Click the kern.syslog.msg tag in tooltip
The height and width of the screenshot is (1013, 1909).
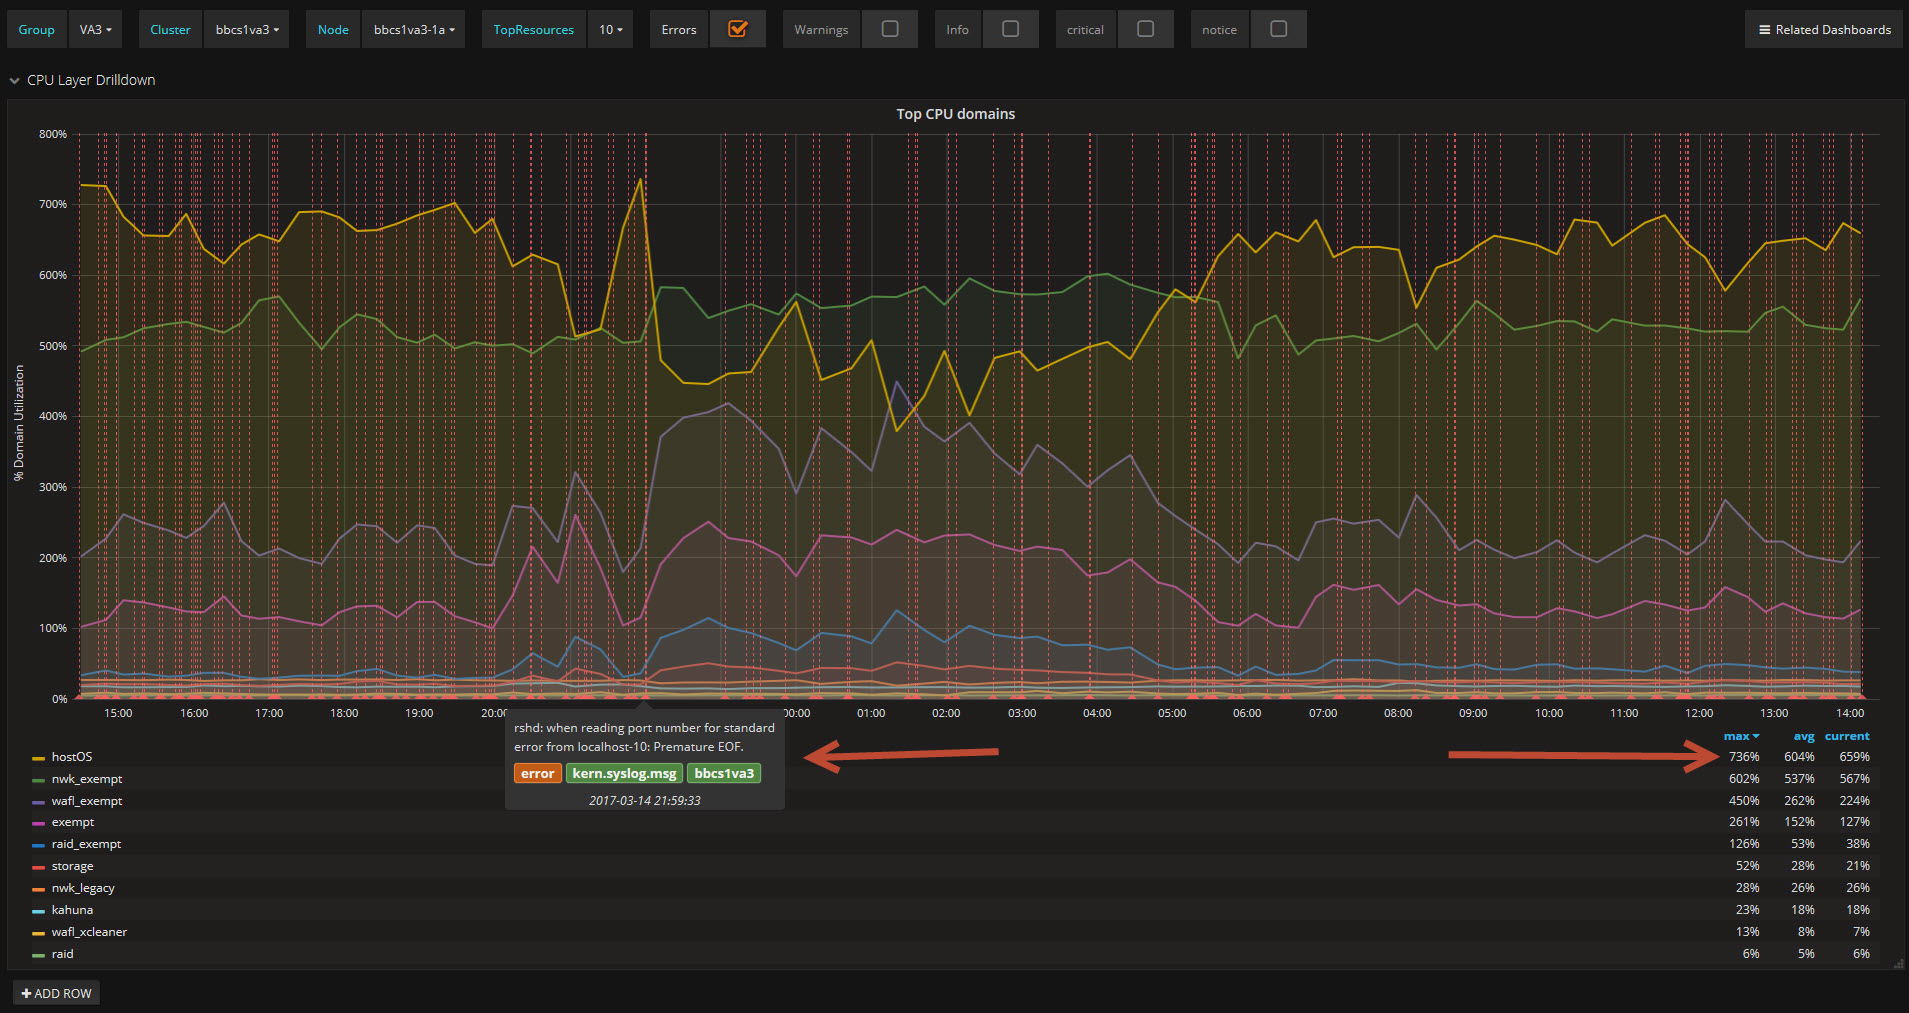[624, 773]
